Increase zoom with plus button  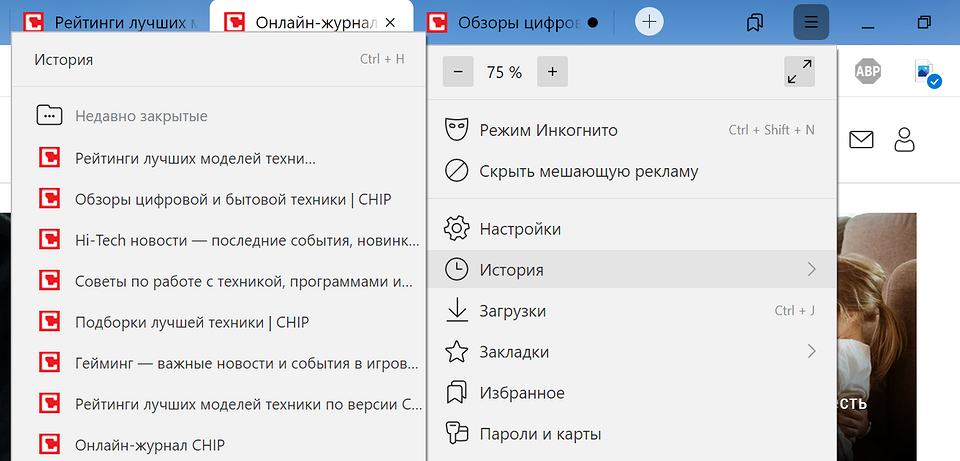pos(552,72)
